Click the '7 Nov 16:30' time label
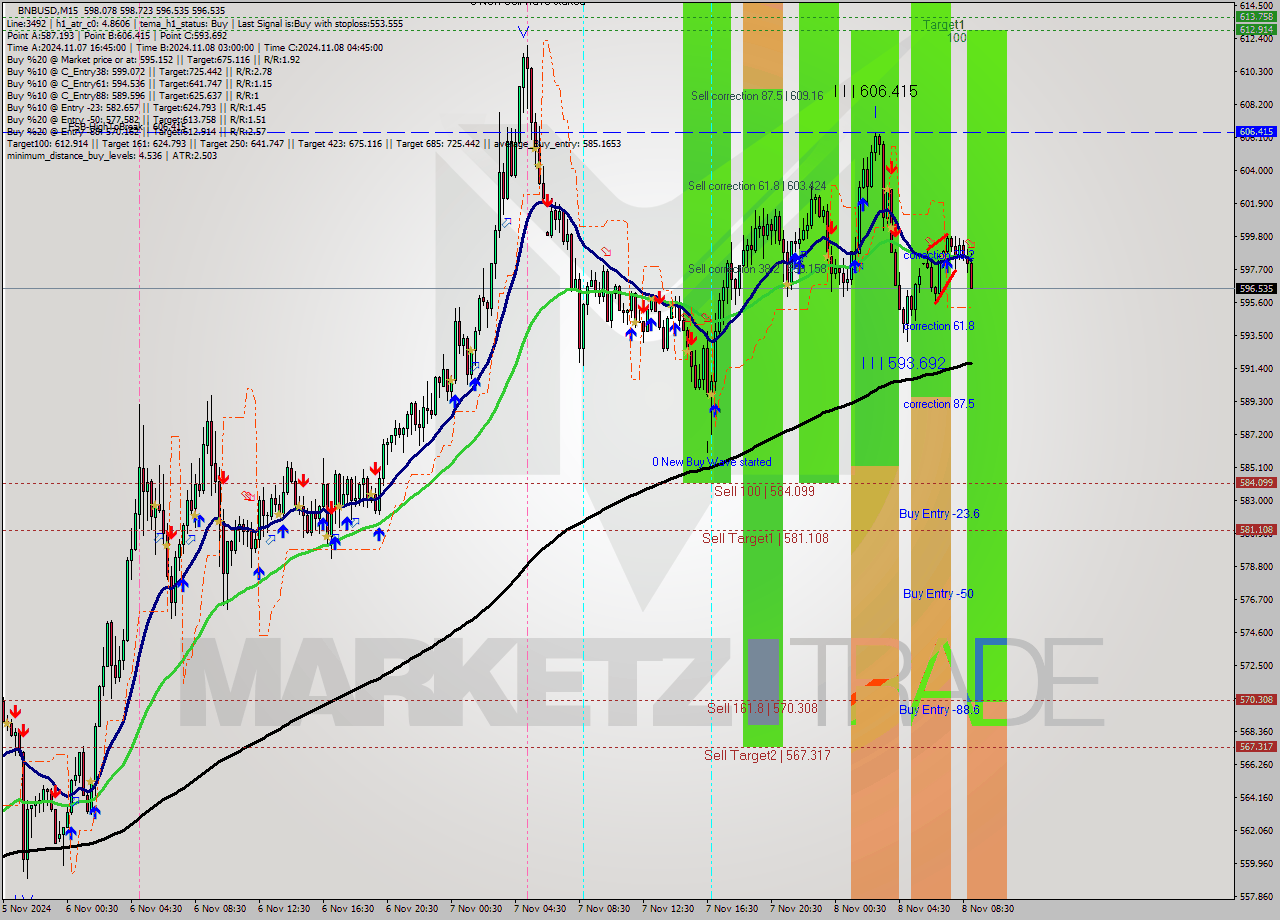Viewport: 1280px width, 920px height. [734, 908]
